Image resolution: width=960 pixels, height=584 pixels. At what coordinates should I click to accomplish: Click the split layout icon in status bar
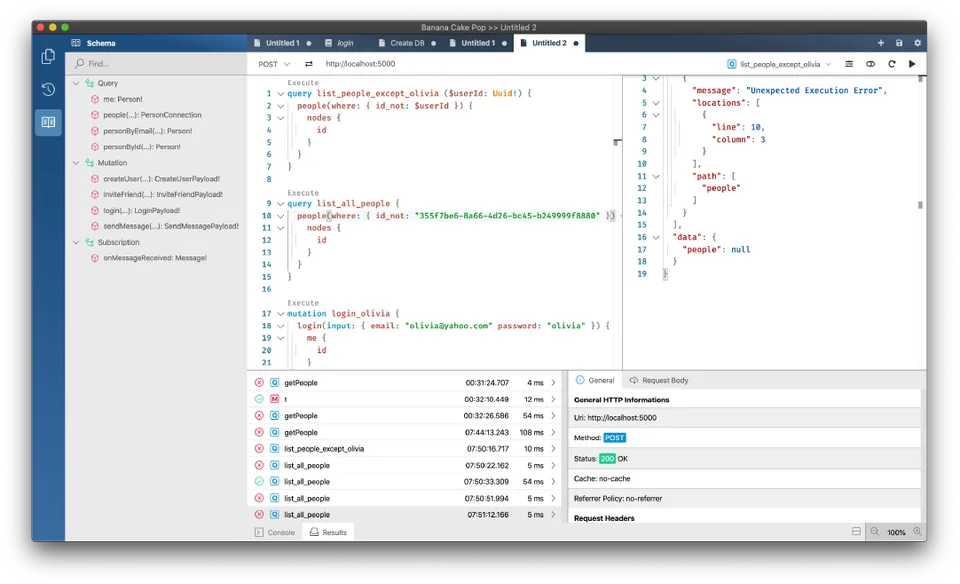click(856, 531)
